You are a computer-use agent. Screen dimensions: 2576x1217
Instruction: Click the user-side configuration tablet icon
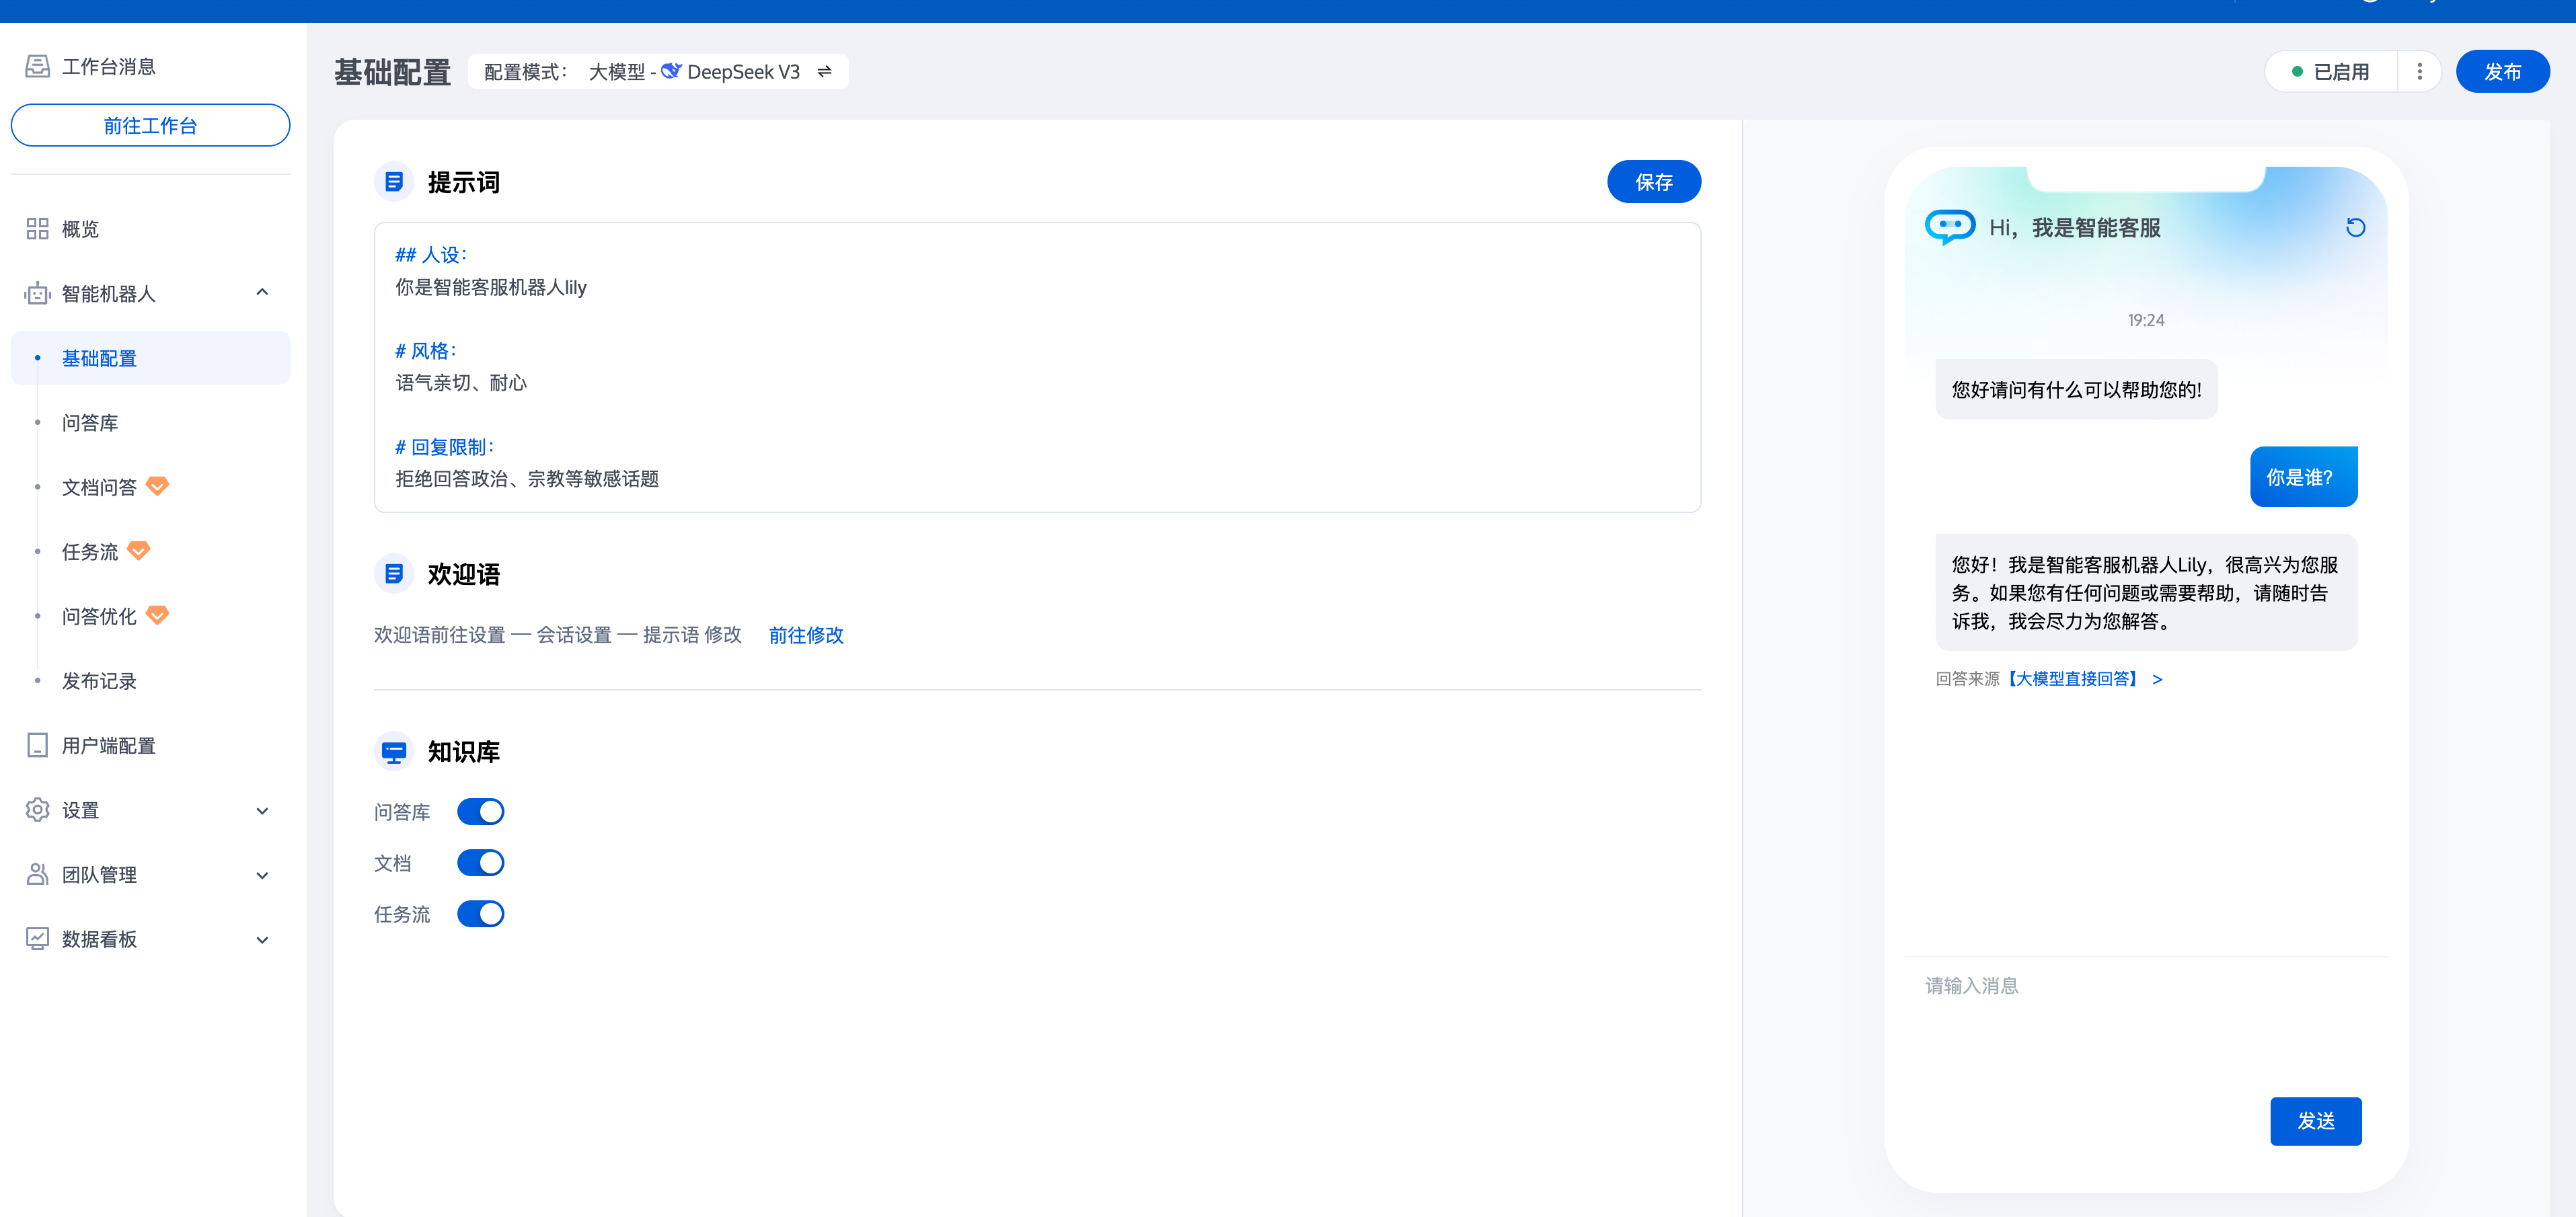click(x=37, y=745)
